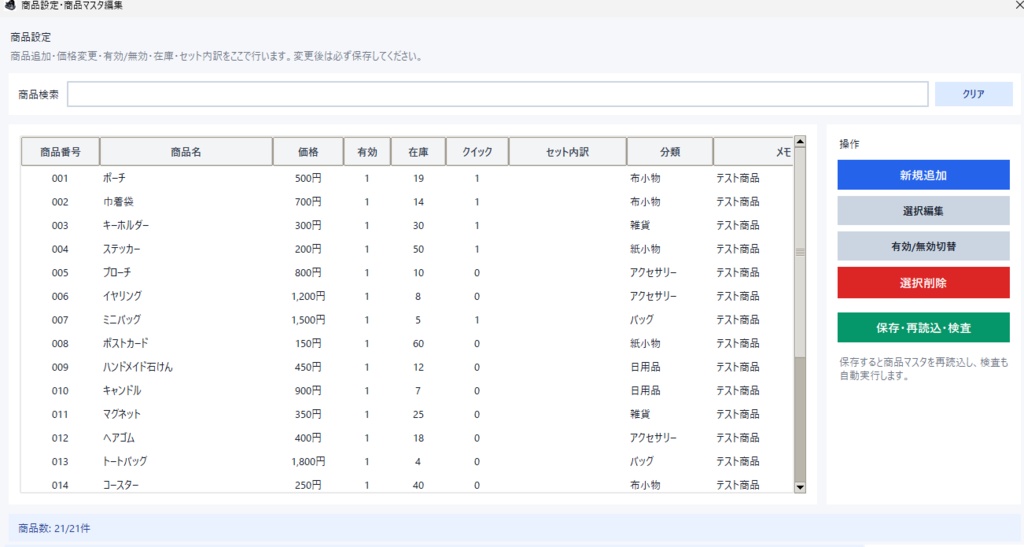The height and width of the screenshot is (547, 1024).
Task: Click the 商品数: 21/21件 status text
Action: tap(54, 528)
